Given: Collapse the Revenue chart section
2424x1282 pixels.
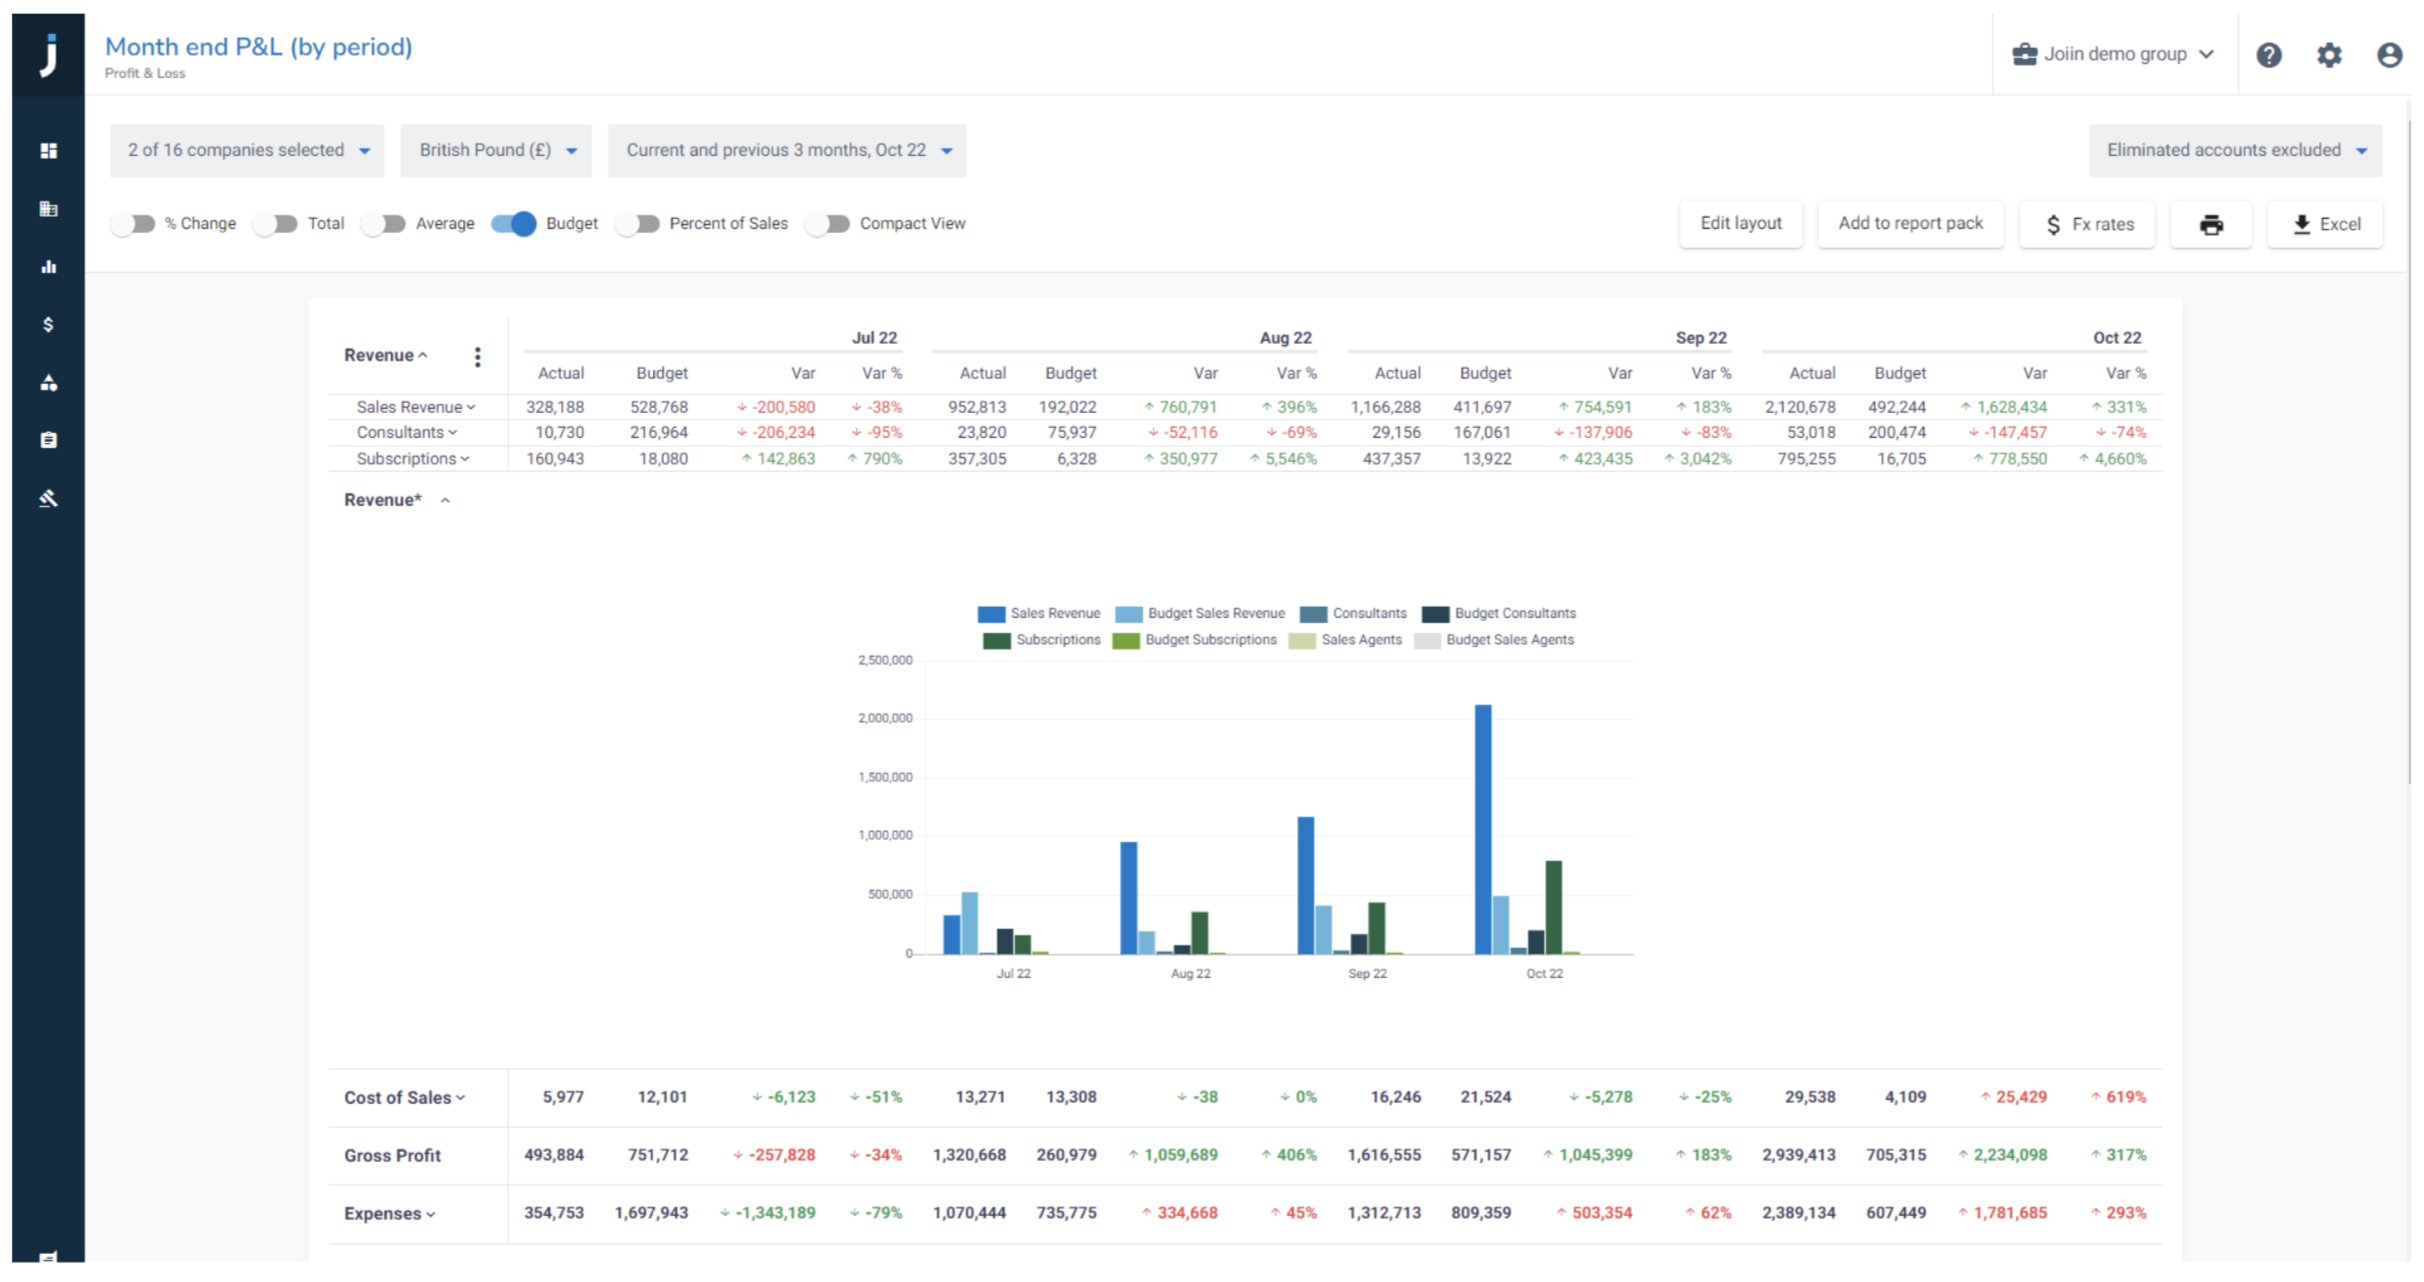Looking at the screenshot, I should [x=446, y=500].
